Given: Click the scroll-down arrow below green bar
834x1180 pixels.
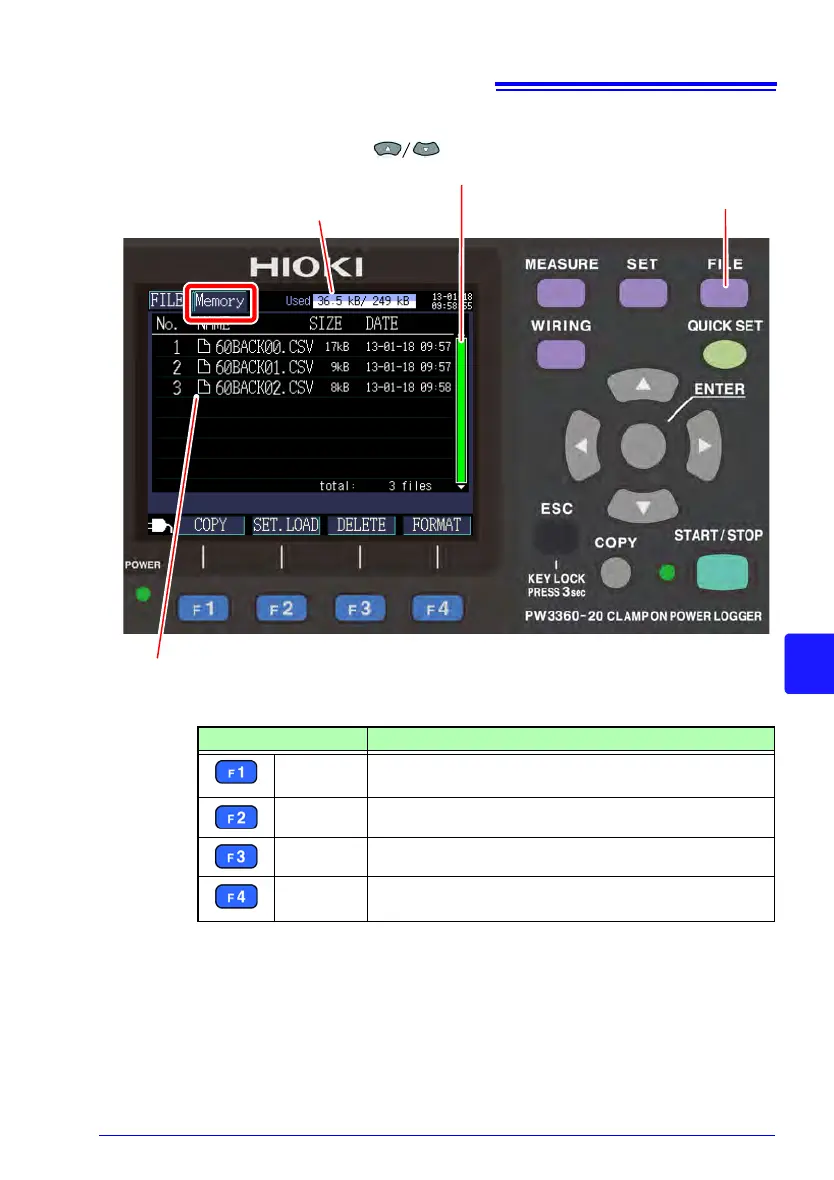Looking at the screenshot, I should 461,488.
